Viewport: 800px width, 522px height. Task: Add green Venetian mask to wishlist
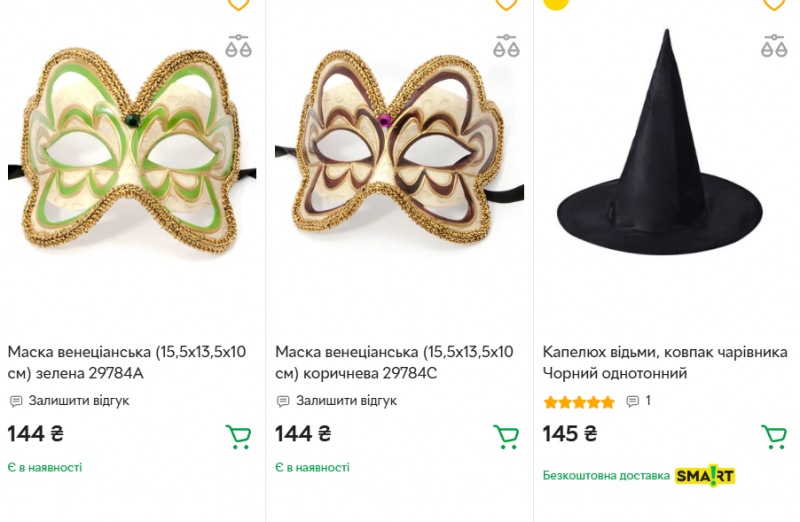point(238,3)
